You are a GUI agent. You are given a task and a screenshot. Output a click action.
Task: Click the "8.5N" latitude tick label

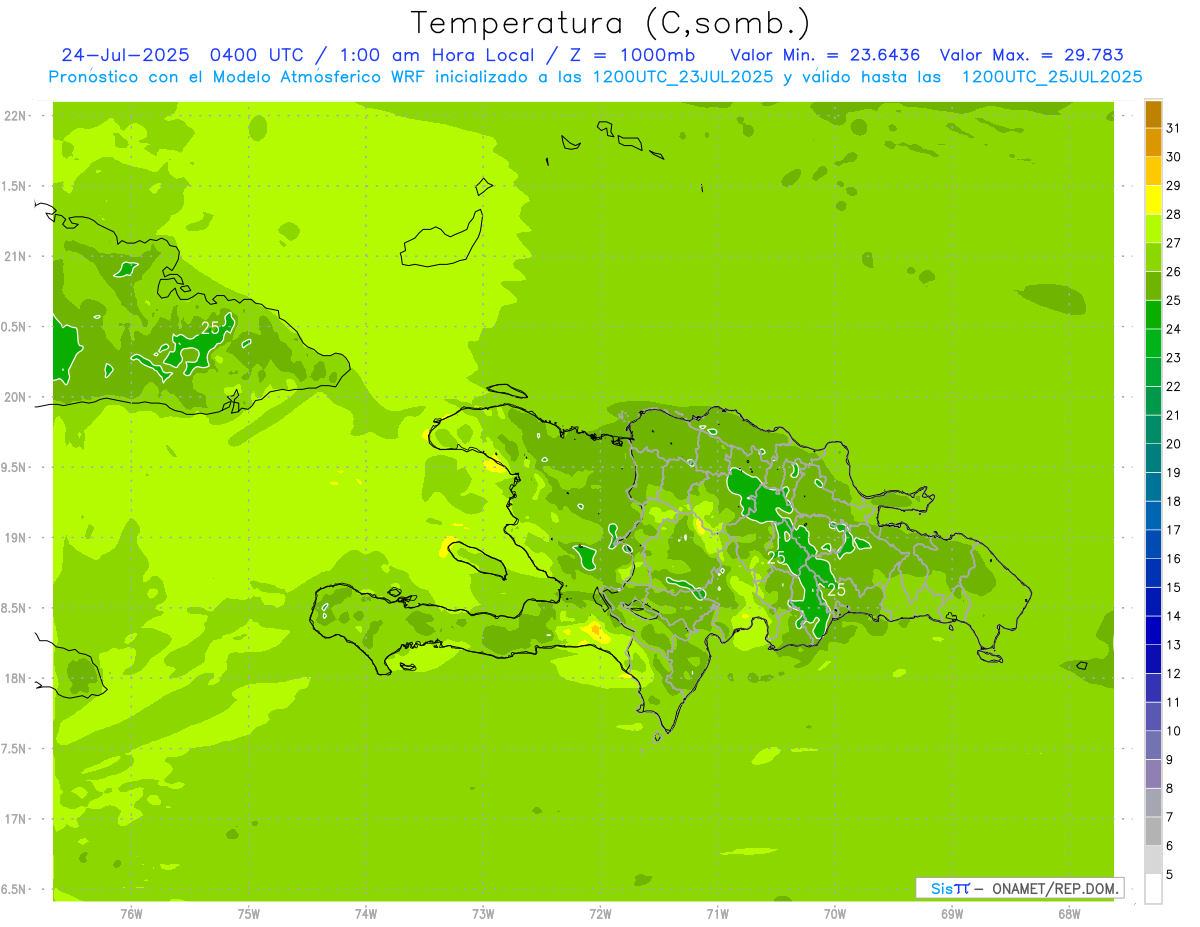(15, 608)
